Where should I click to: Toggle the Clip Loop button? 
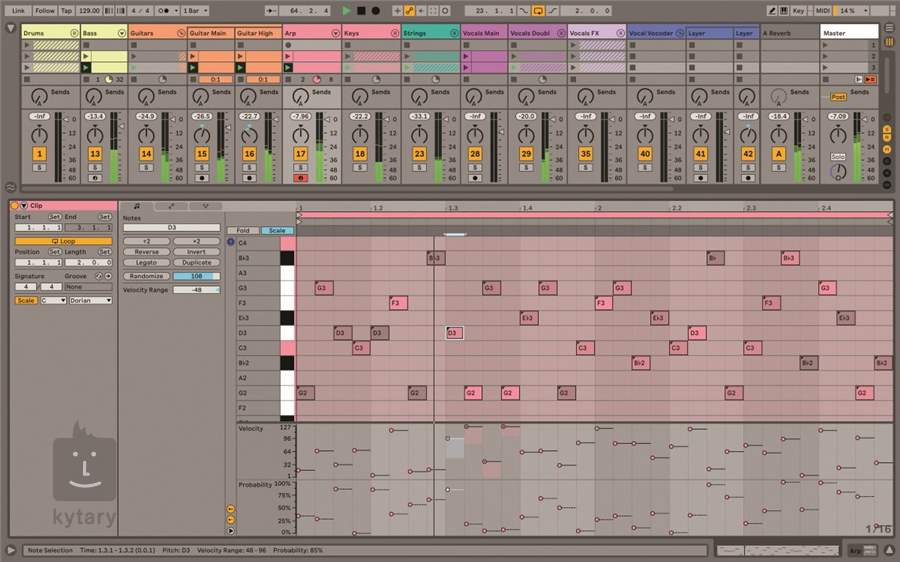point(64,241)
